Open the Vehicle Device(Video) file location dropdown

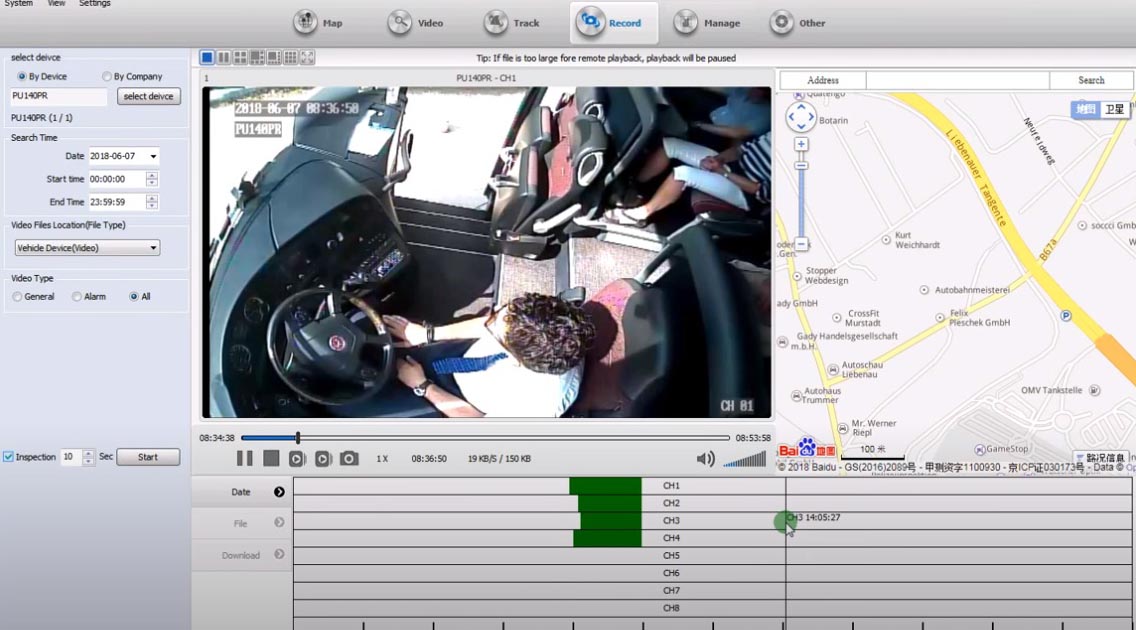coord(87,248)
